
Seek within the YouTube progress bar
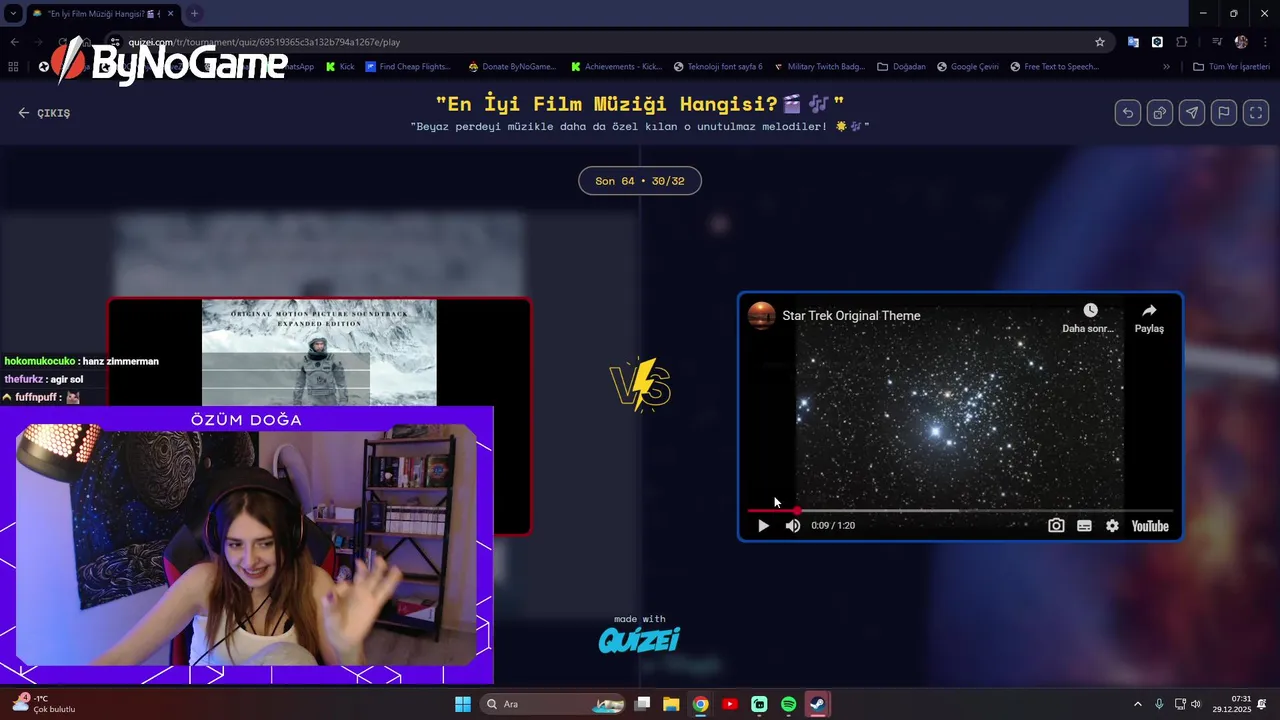960,510
